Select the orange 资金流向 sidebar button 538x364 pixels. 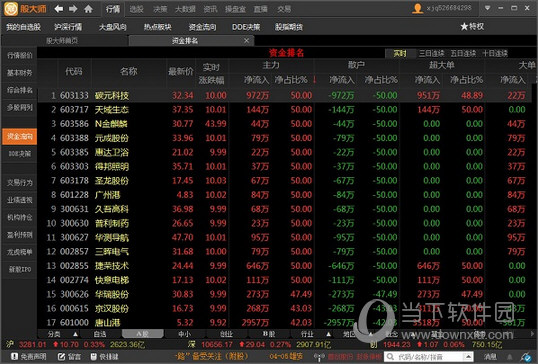[x=20, y=137]
